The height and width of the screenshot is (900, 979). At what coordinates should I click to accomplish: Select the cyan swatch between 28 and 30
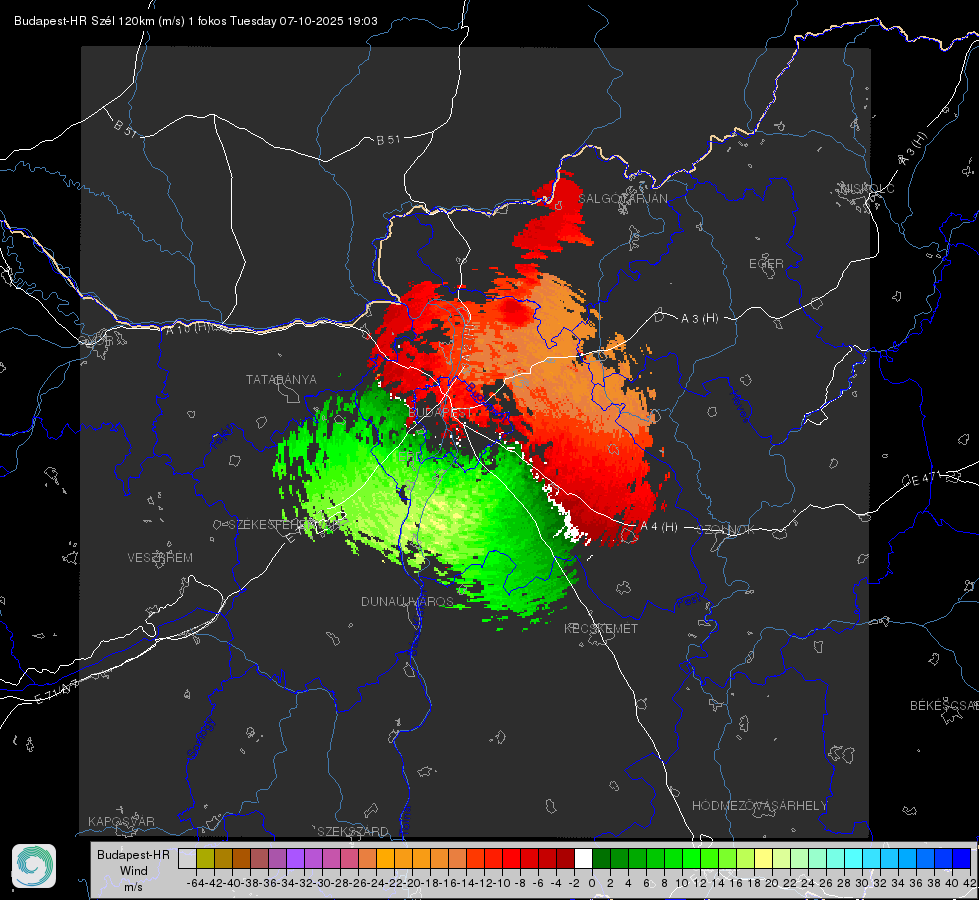coord(854,858)
